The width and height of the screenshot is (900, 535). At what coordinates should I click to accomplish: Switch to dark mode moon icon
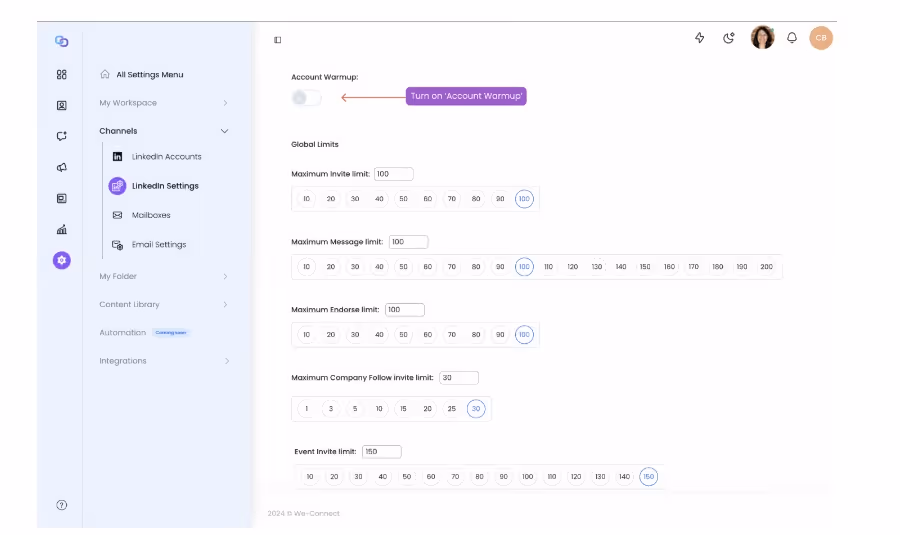point(728,38)
